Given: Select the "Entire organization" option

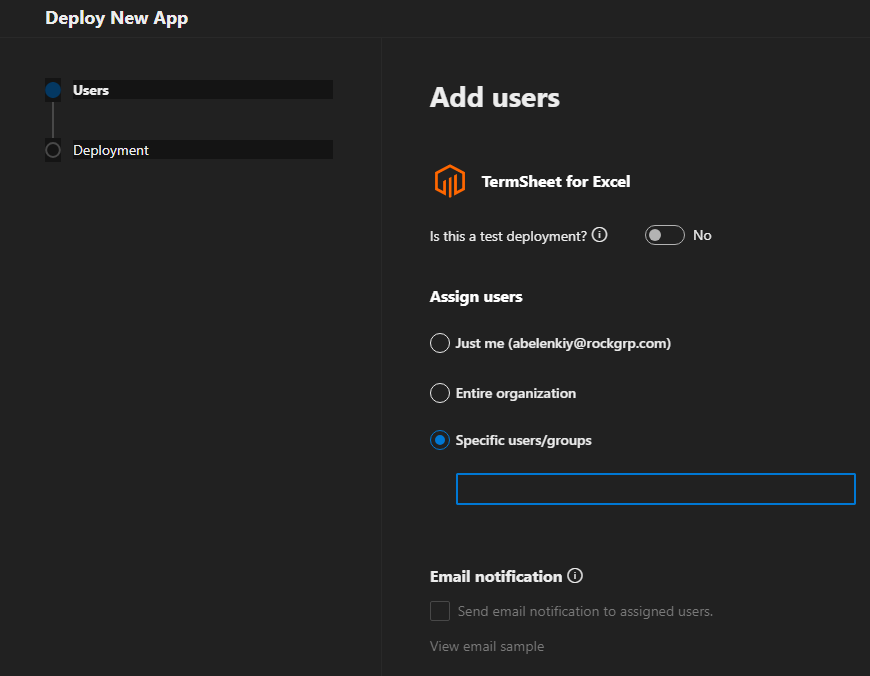Looking at the screenshot, I should point(439,392).
